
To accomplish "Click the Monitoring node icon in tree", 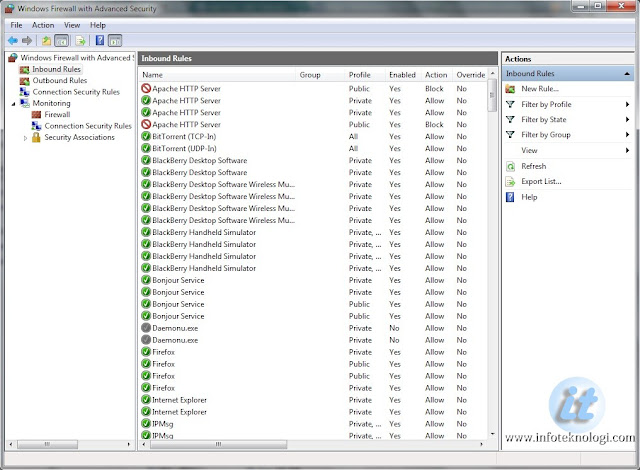I will coord(25,103).
